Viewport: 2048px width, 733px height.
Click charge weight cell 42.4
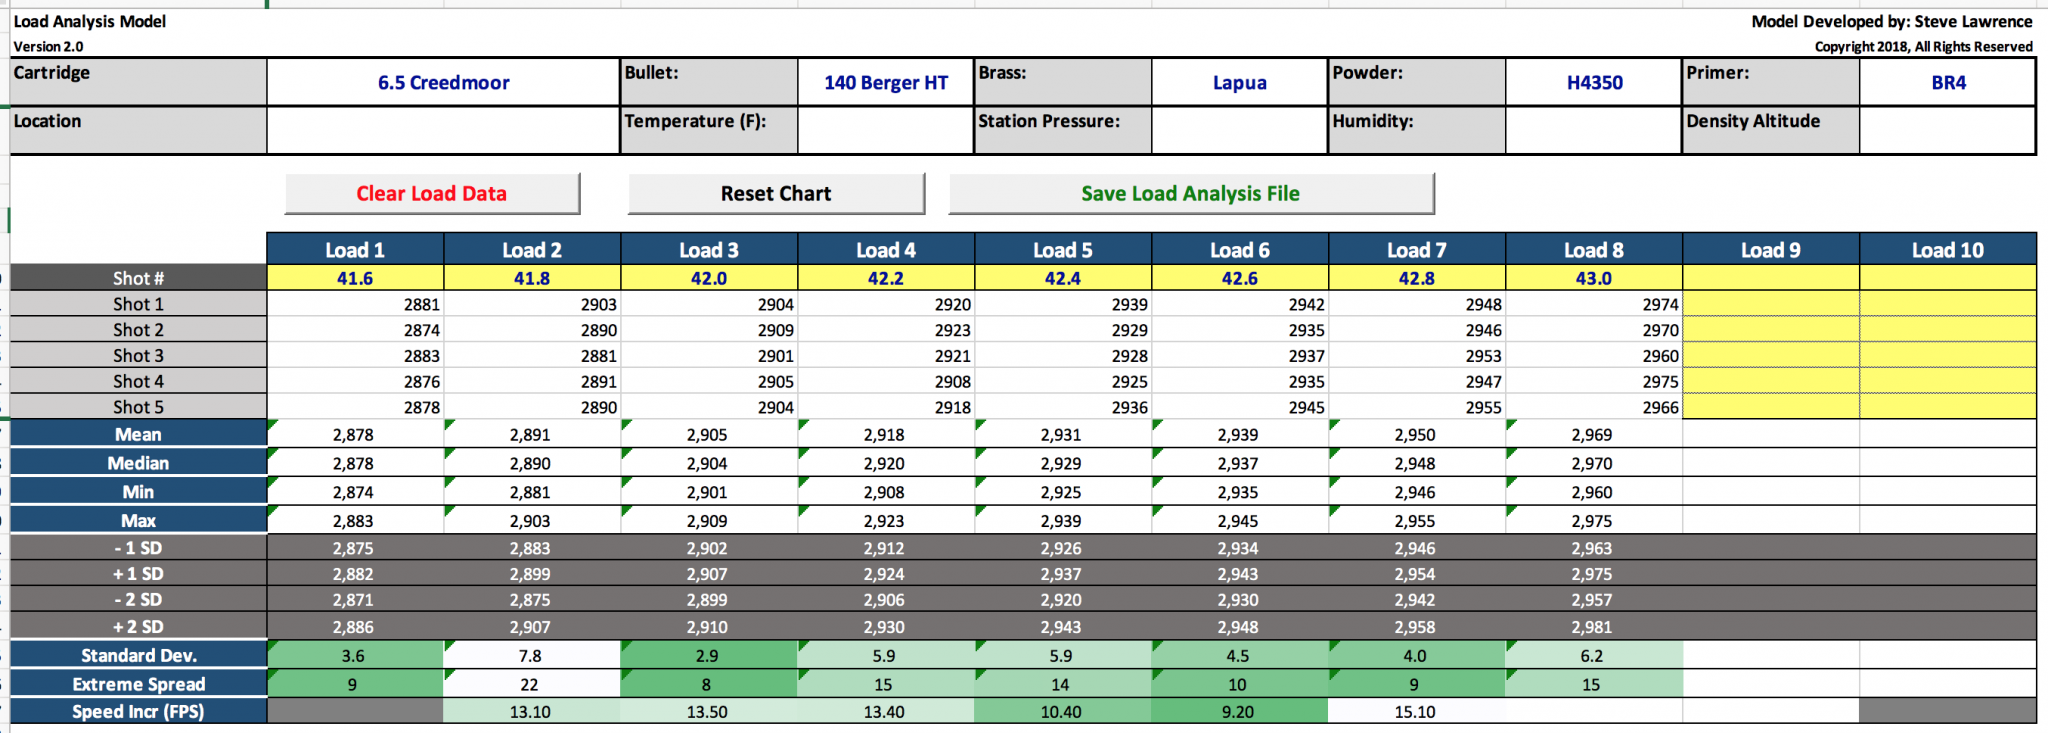tap(1063, 278)
